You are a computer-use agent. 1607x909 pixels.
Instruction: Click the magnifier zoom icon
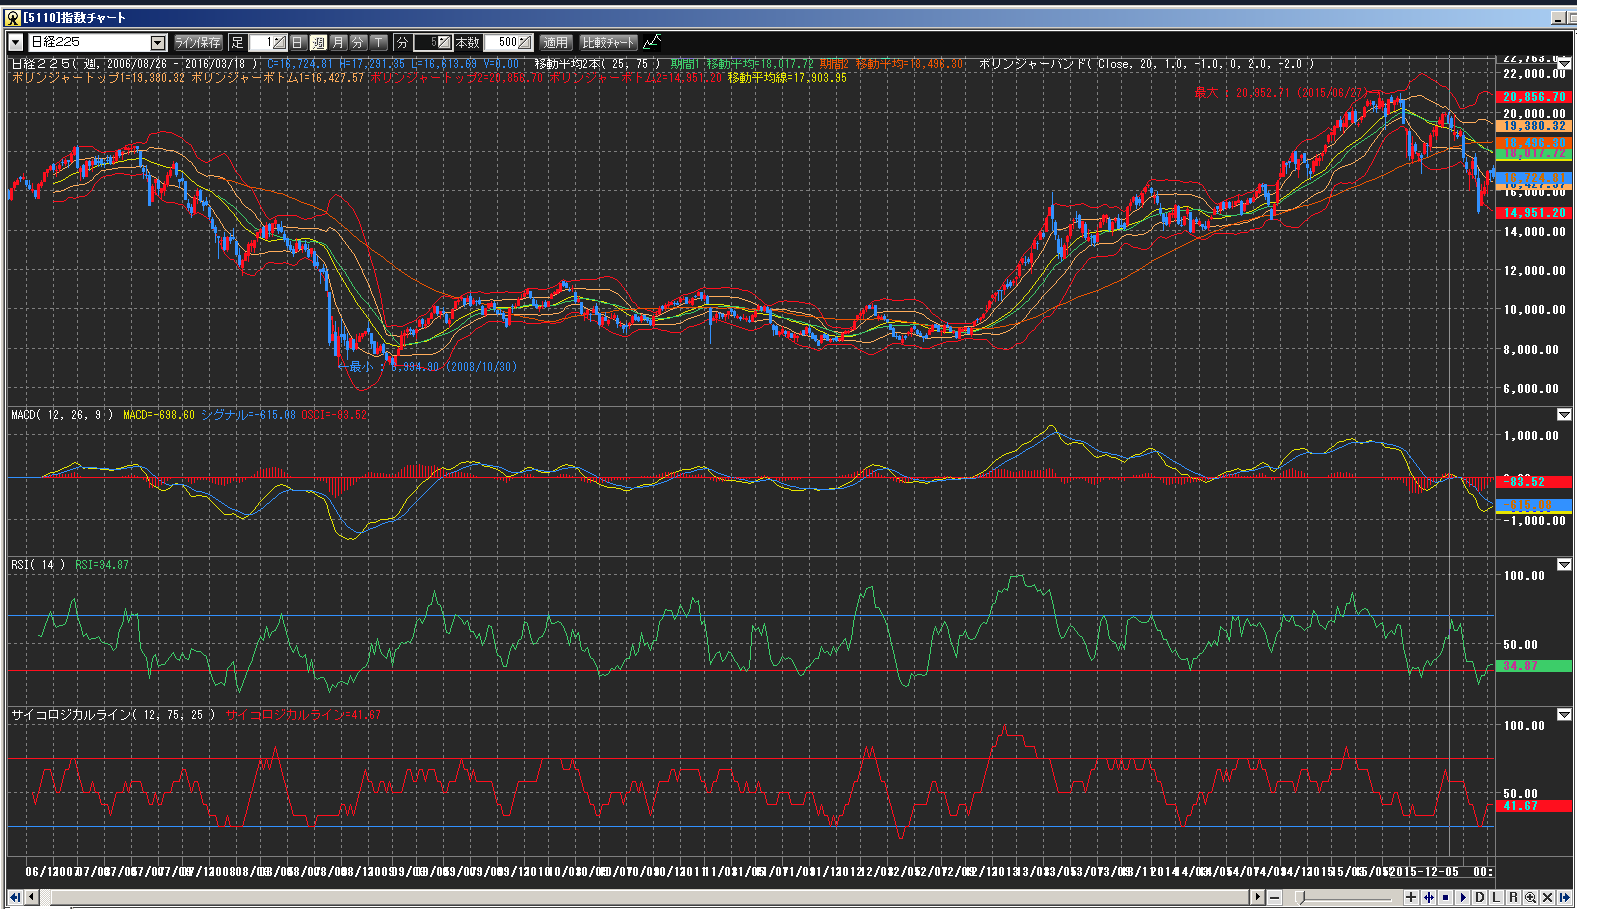tap(1530, 897)
